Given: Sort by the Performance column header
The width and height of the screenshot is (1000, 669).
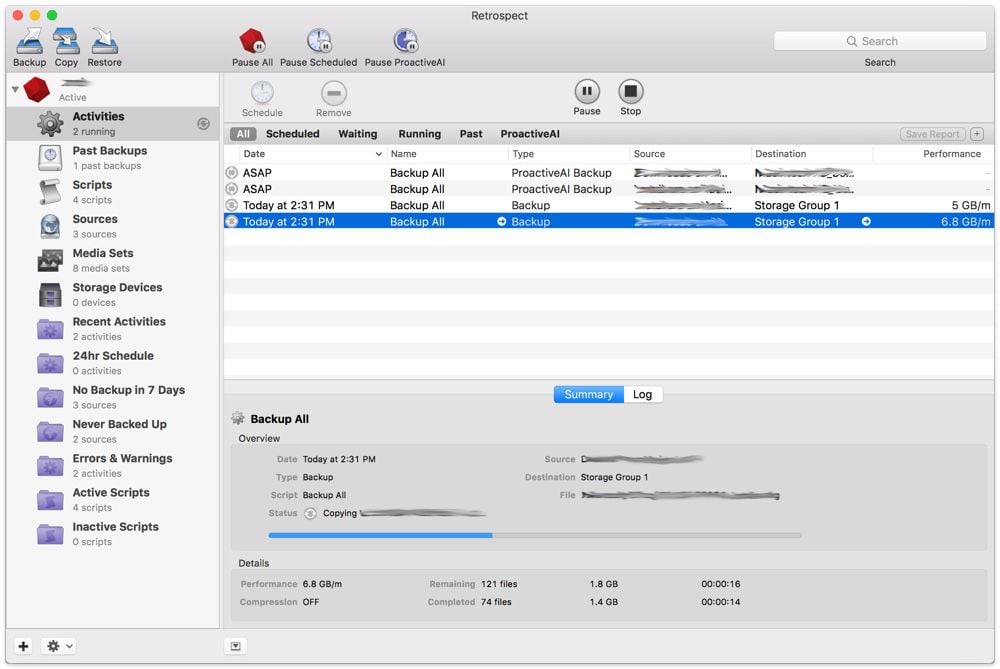Looking at the screenshot, I should (933, 154).
